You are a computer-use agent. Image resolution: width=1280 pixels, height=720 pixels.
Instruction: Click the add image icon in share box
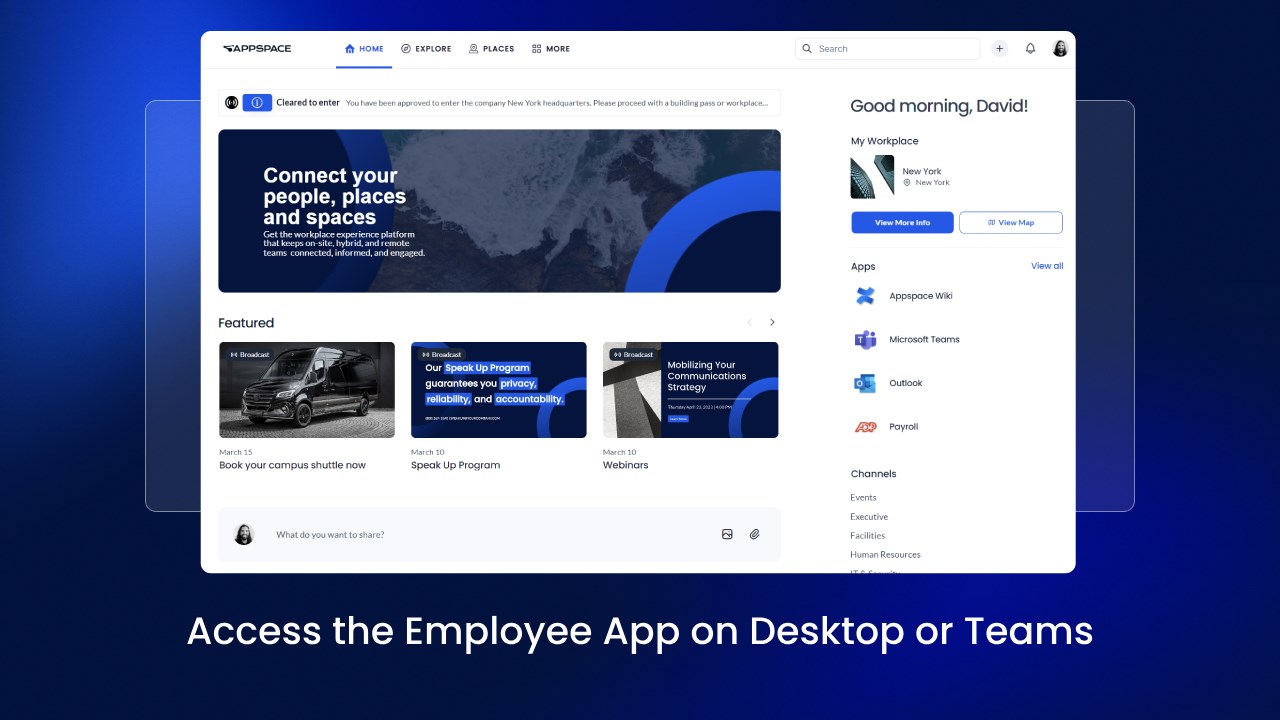coord(727,534)
